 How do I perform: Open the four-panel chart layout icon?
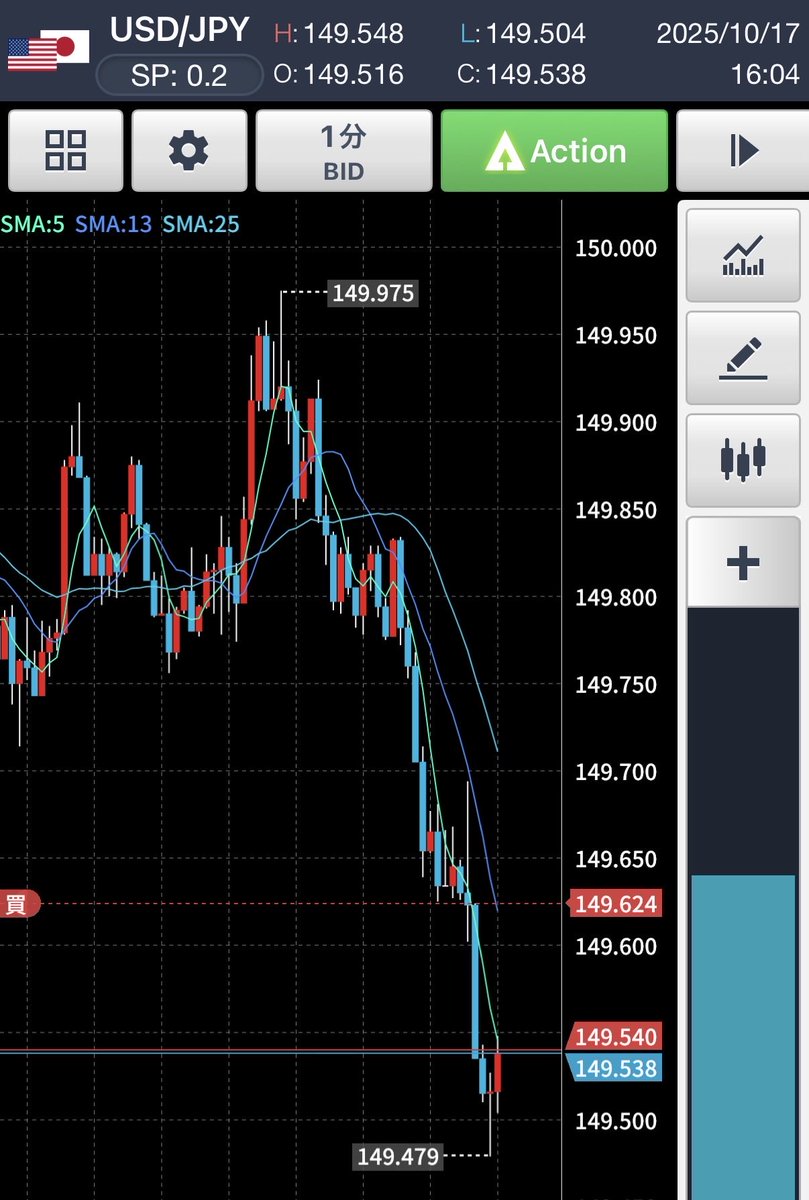[x=66, y=151]
